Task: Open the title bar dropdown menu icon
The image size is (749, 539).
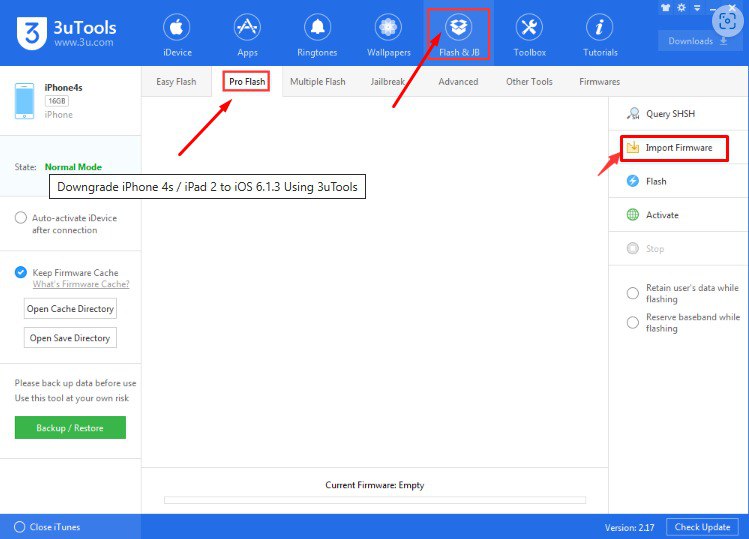Action: pos(697,8)
